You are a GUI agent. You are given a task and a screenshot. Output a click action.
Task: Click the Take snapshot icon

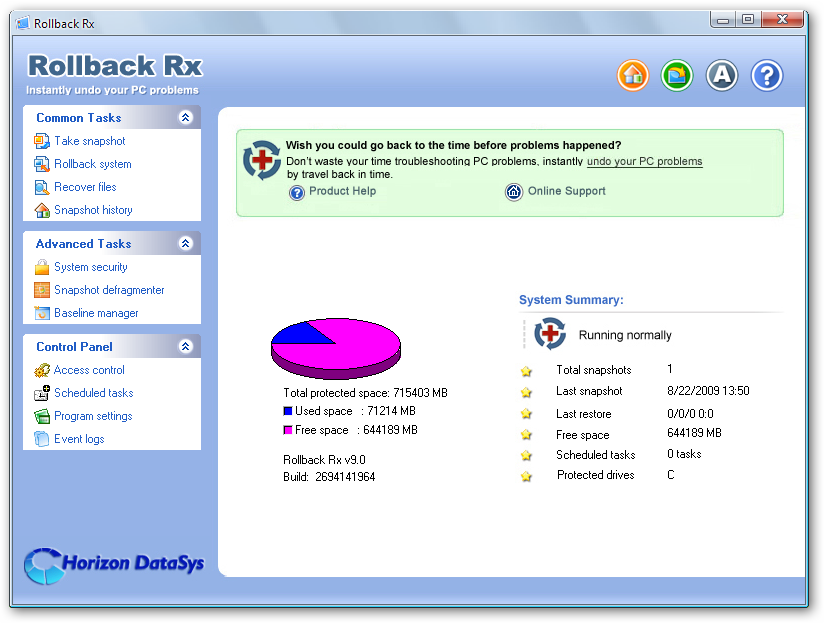pos(42,141)
